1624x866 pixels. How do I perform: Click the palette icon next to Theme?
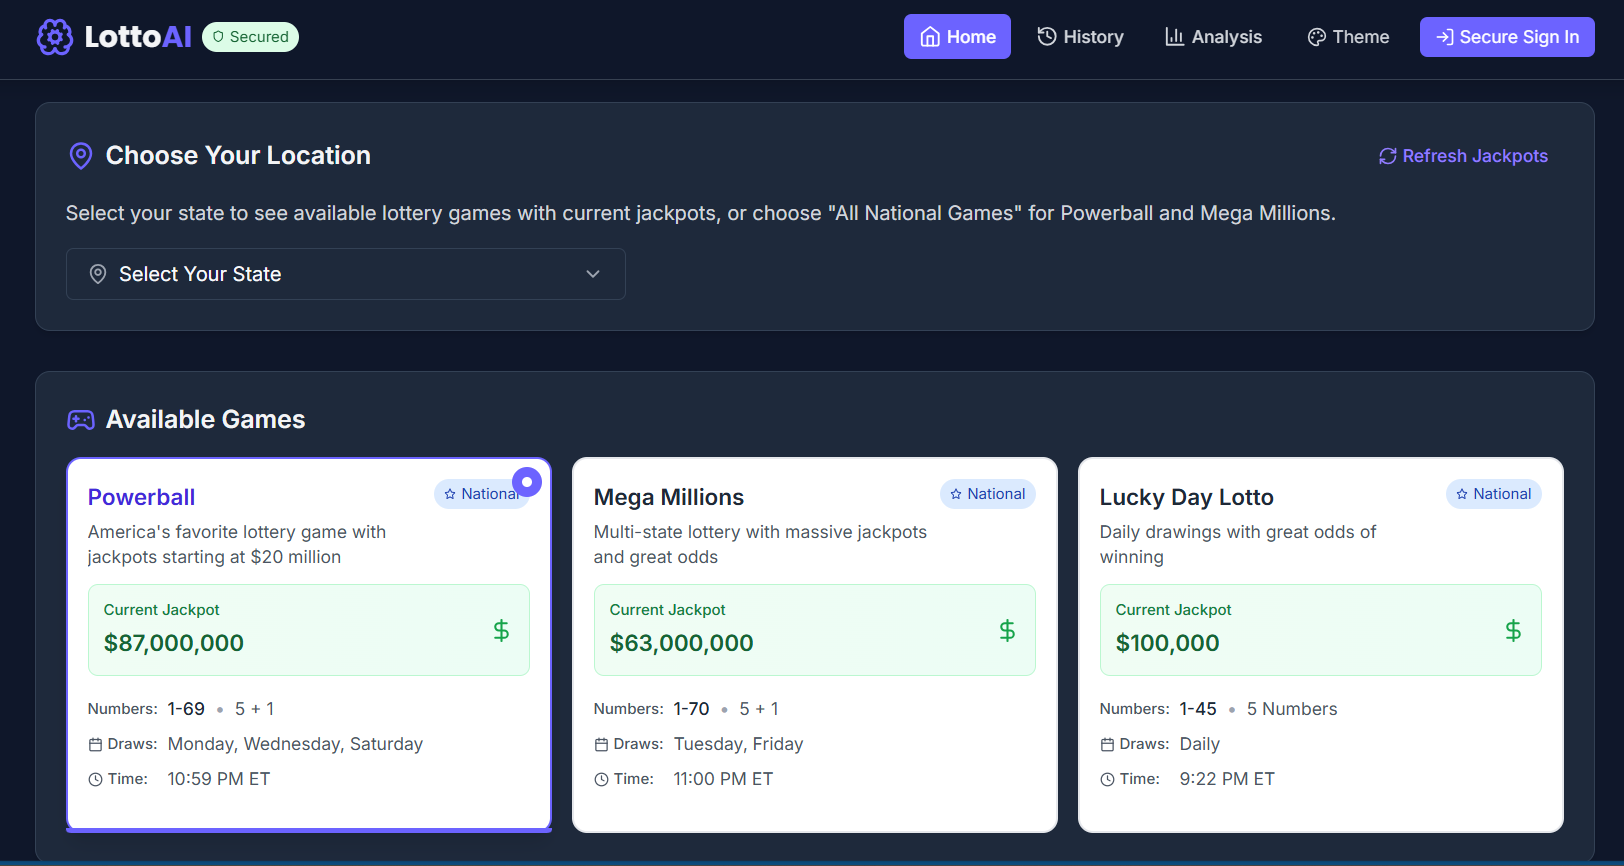click(1317, 37)
